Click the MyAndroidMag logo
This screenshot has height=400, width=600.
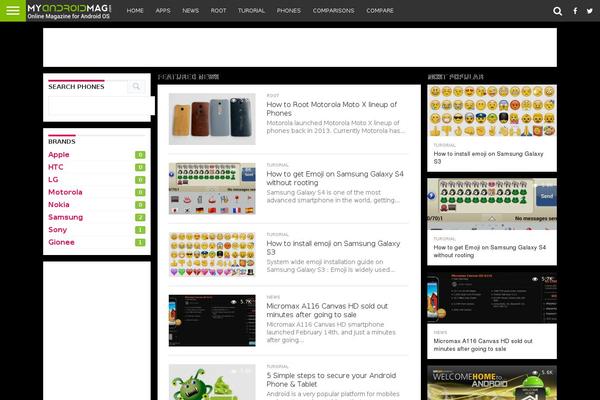point(69,11)
